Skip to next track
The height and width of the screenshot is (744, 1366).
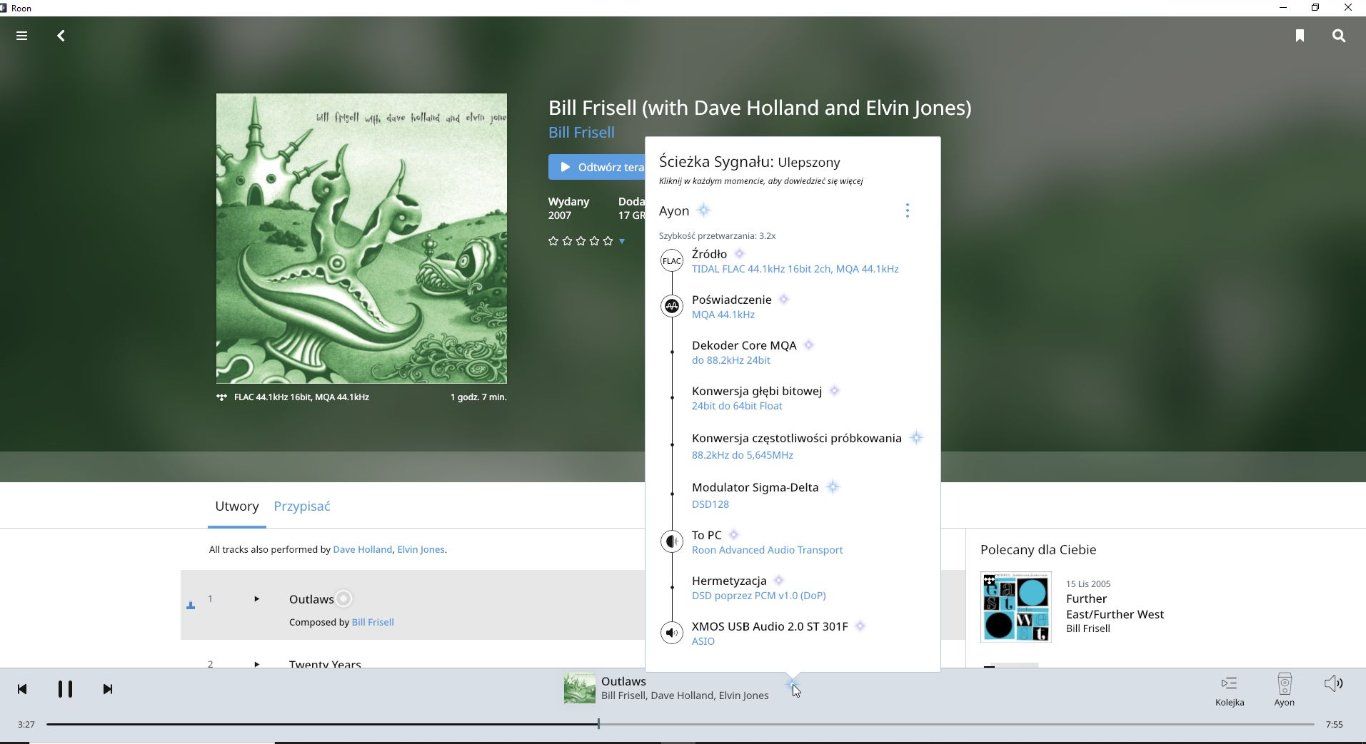[108, 689]
